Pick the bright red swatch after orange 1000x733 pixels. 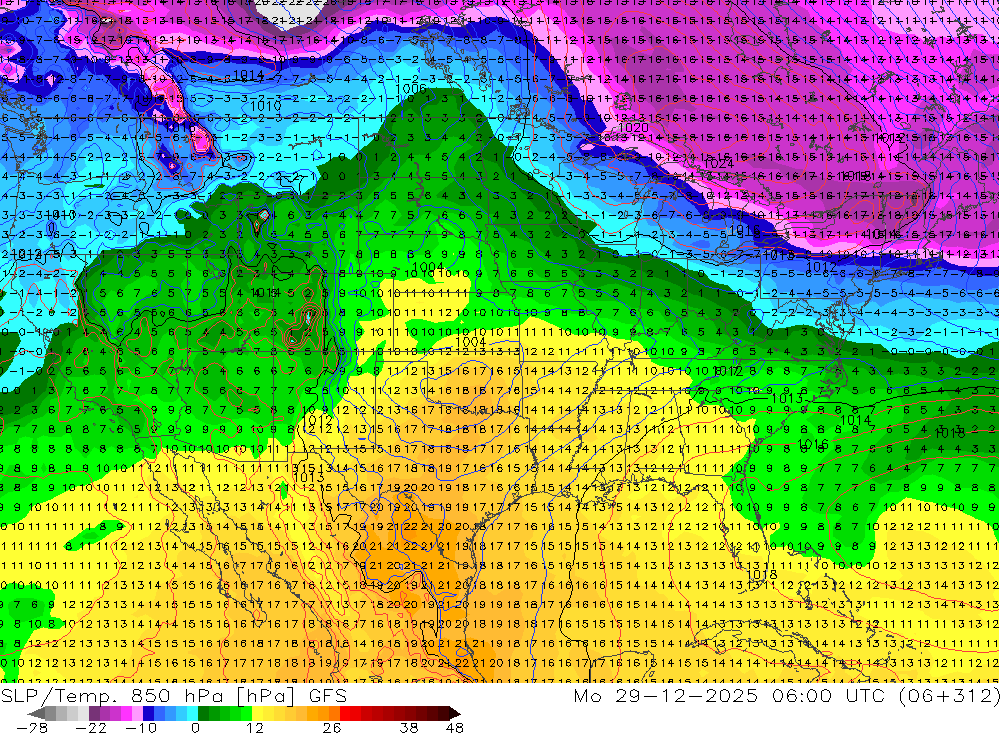coord(345,713)
